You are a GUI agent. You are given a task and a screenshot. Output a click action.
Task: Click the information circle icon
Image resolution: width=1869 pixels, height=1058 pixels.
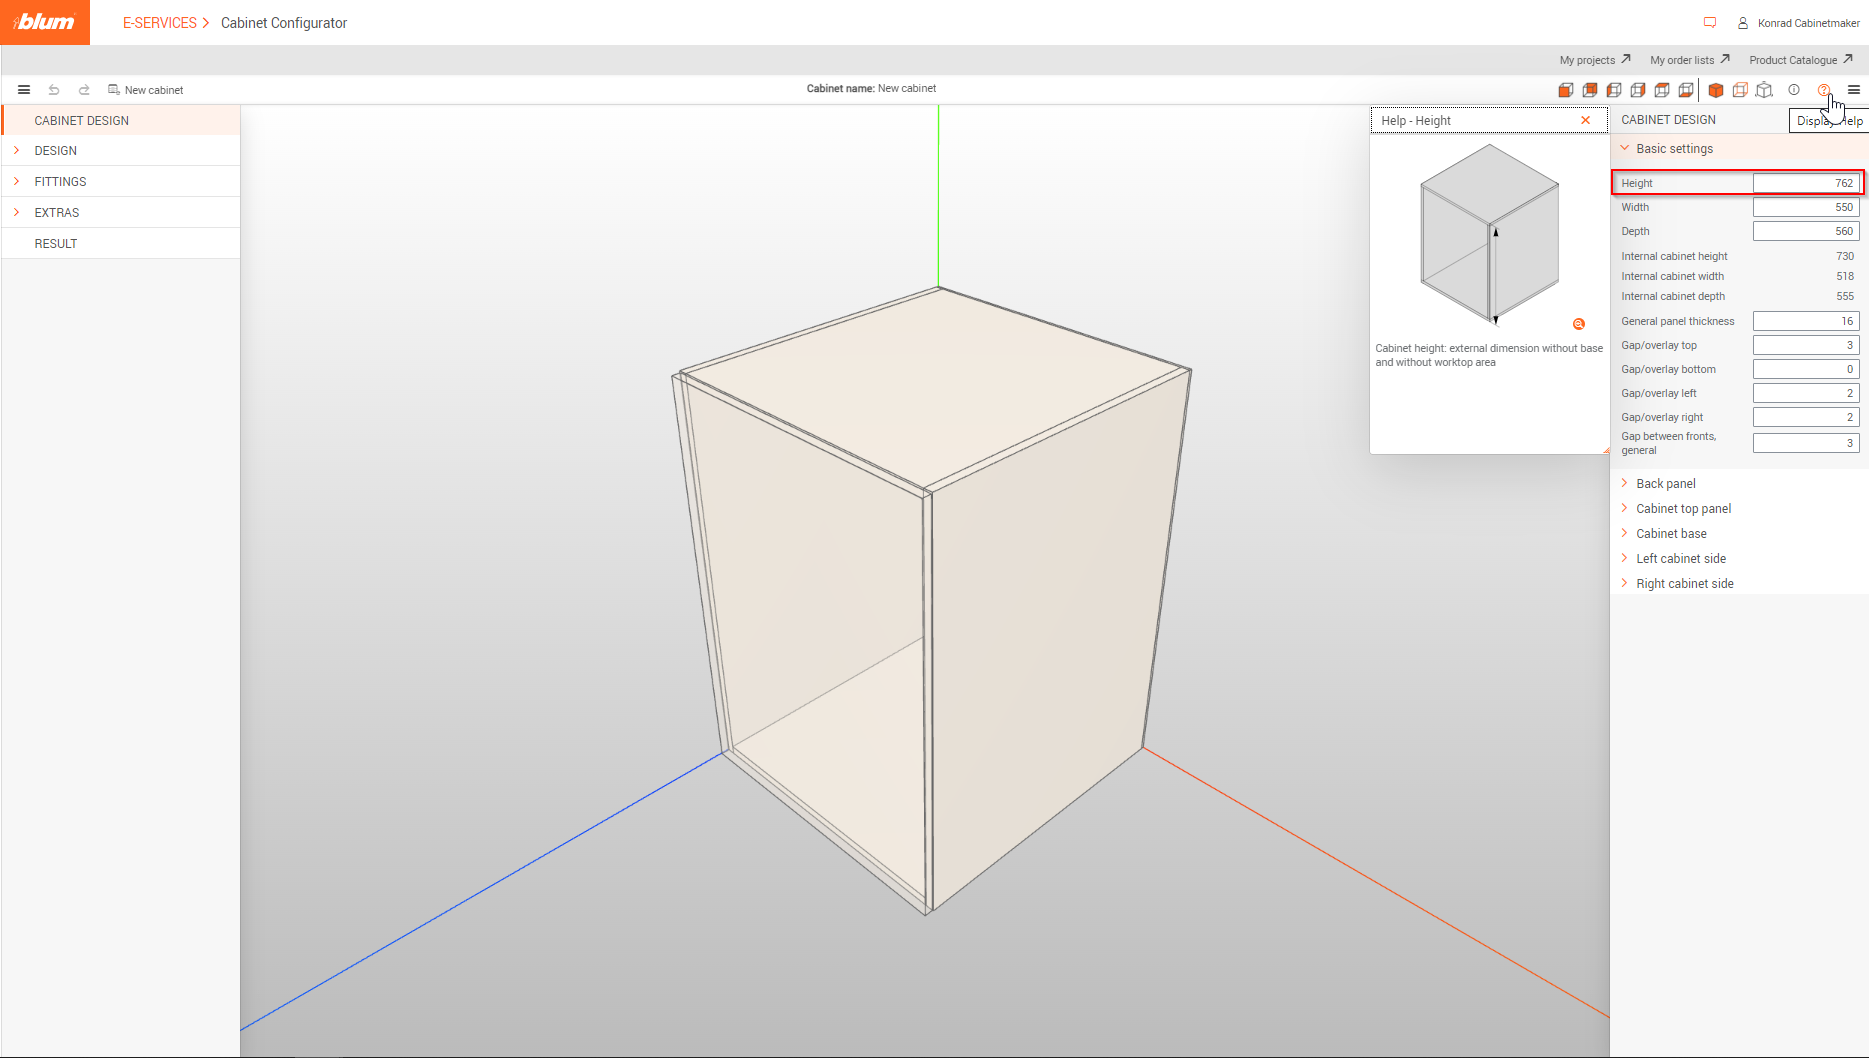[x=1794, y=90]
